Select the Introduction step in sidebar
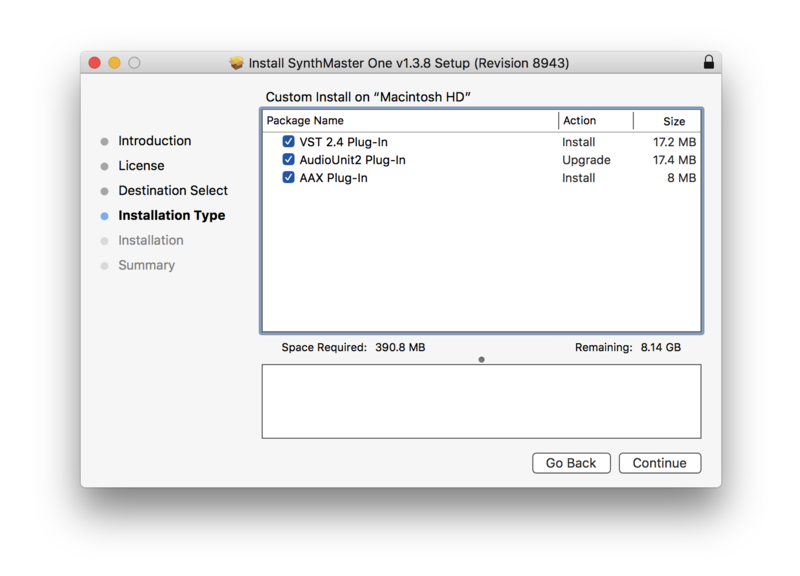Screen dimensions: 800x576 [x=154, y=141]
